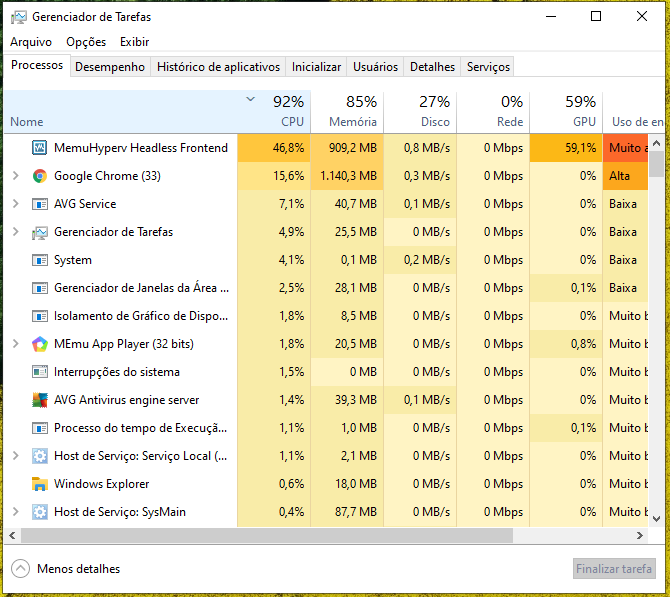Click the MEmu App Player icon
Viewport: 670px width, 597px height.
(40, 344)
